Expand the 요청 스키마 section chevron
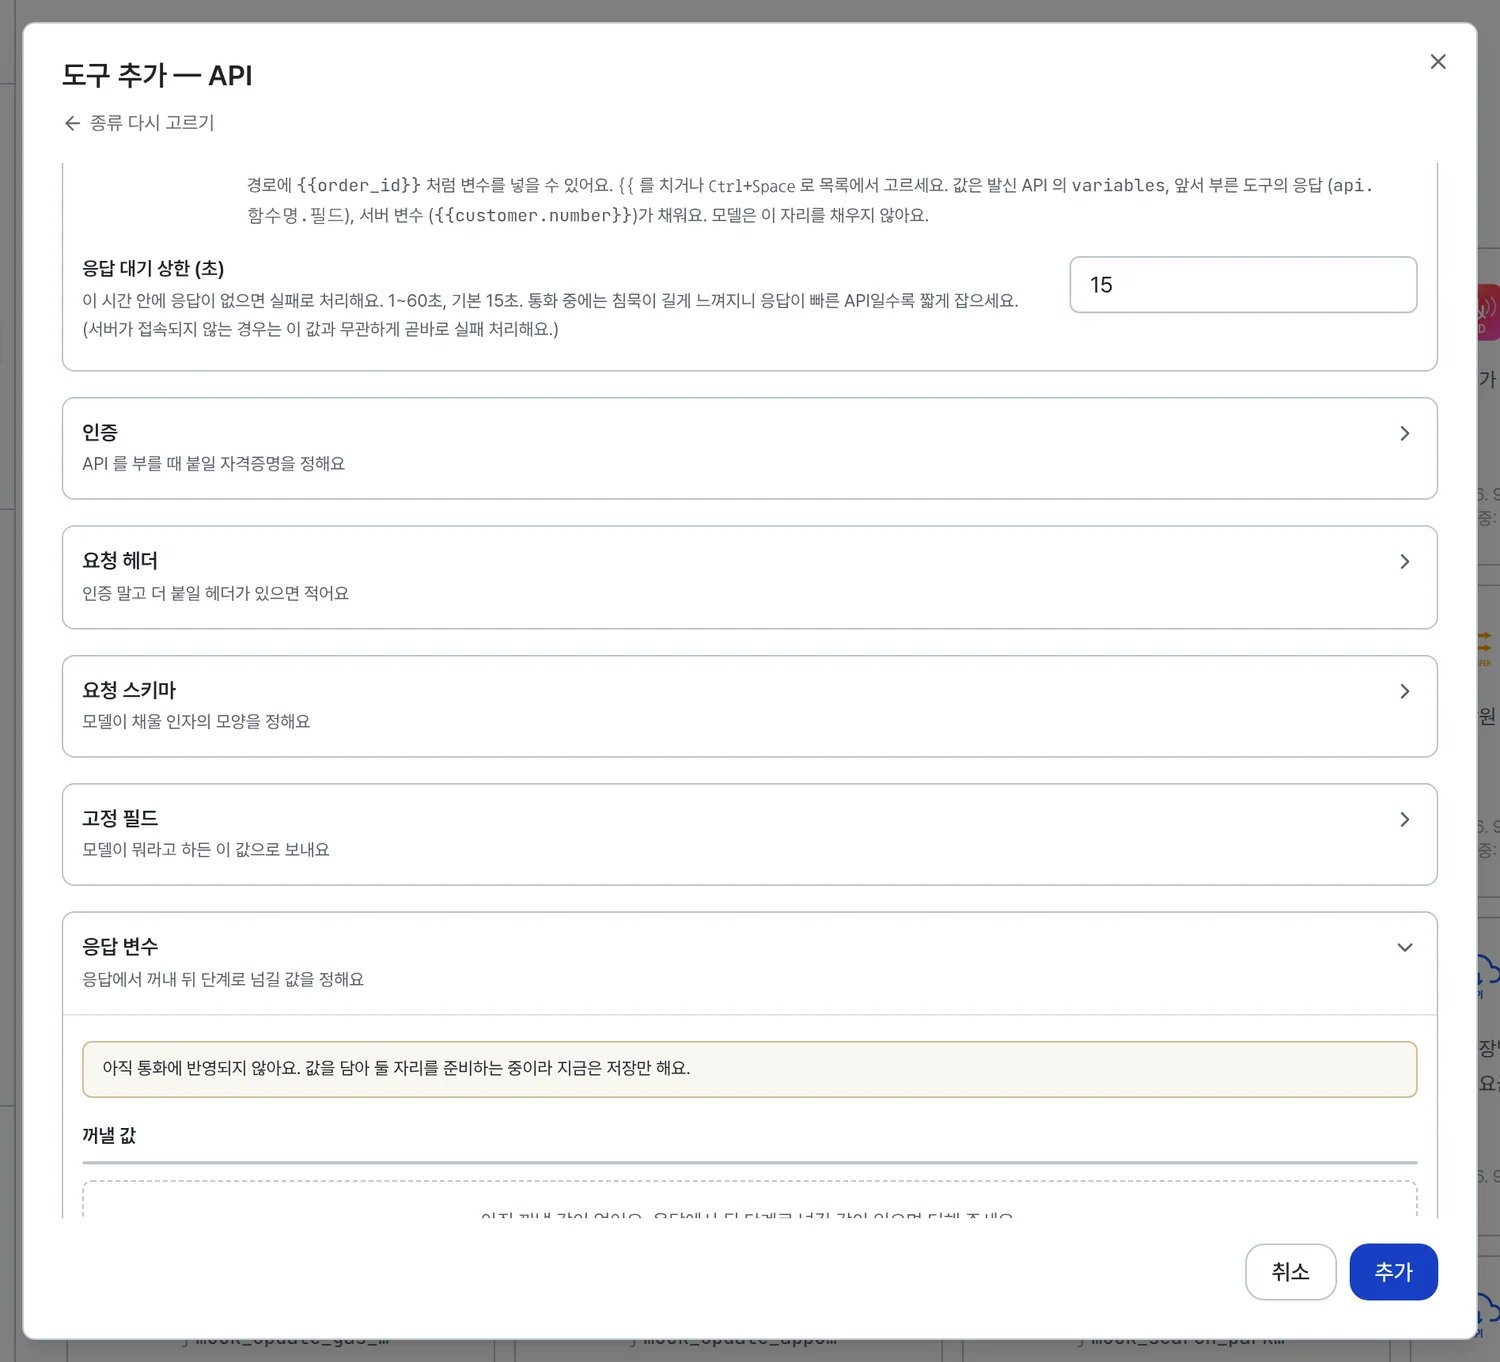The height and width of the screenshot is (1362, 1500). (x=1405, y=691)
